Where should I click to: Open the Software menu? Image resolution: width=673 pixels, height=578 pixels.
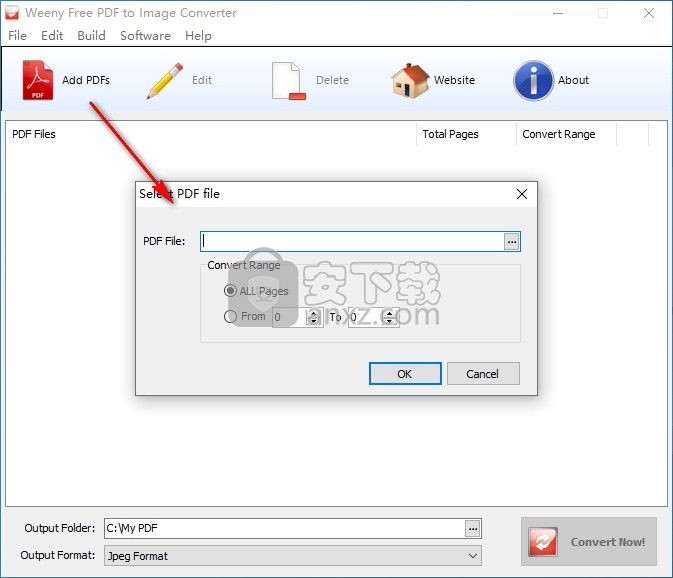(145, 36)
